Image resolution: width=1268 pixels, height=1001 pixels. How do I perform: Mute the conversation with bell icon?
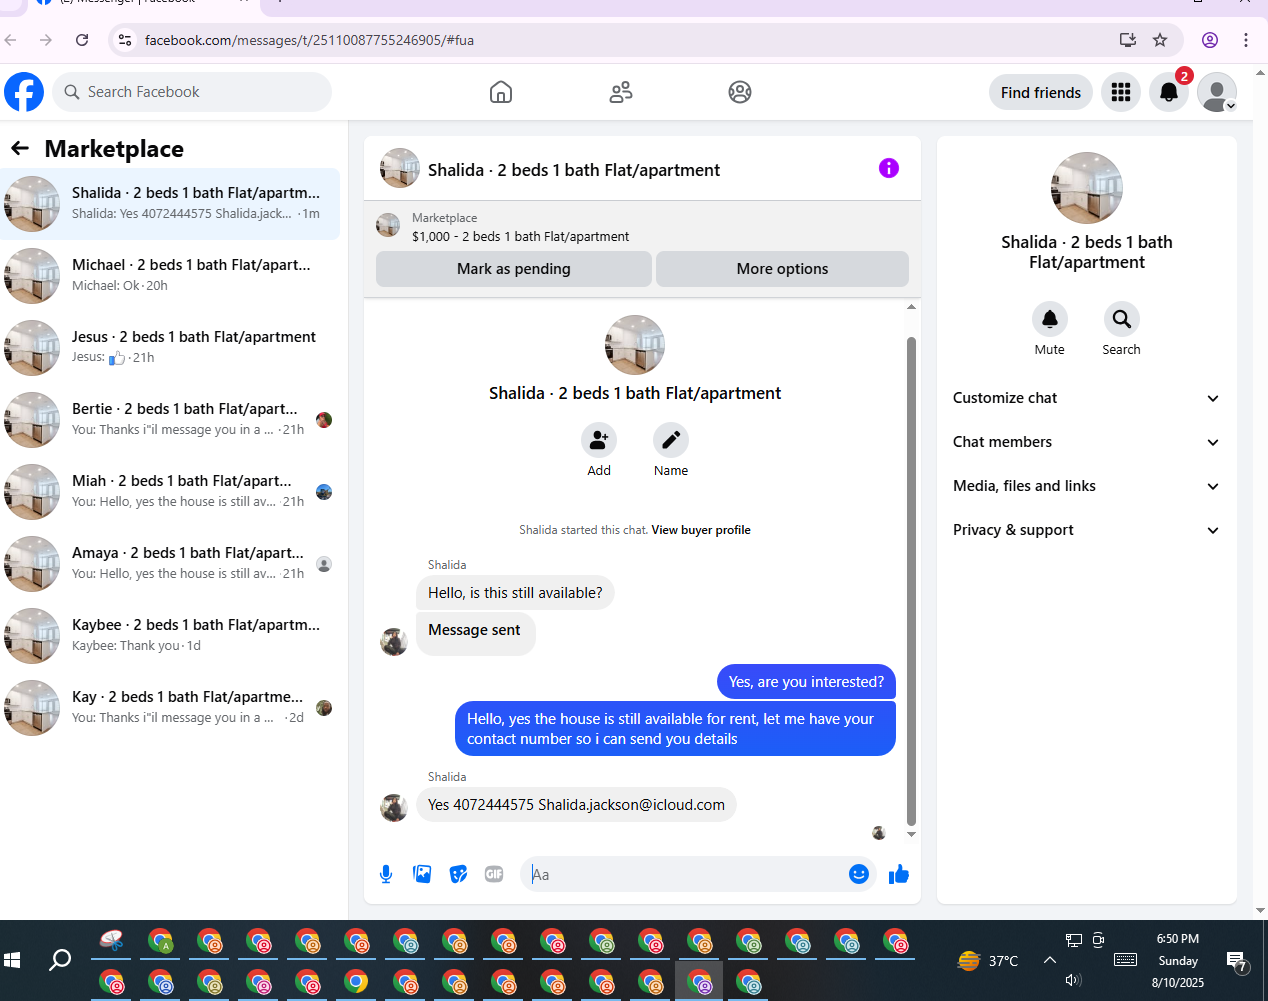(x=1050, y=319)
